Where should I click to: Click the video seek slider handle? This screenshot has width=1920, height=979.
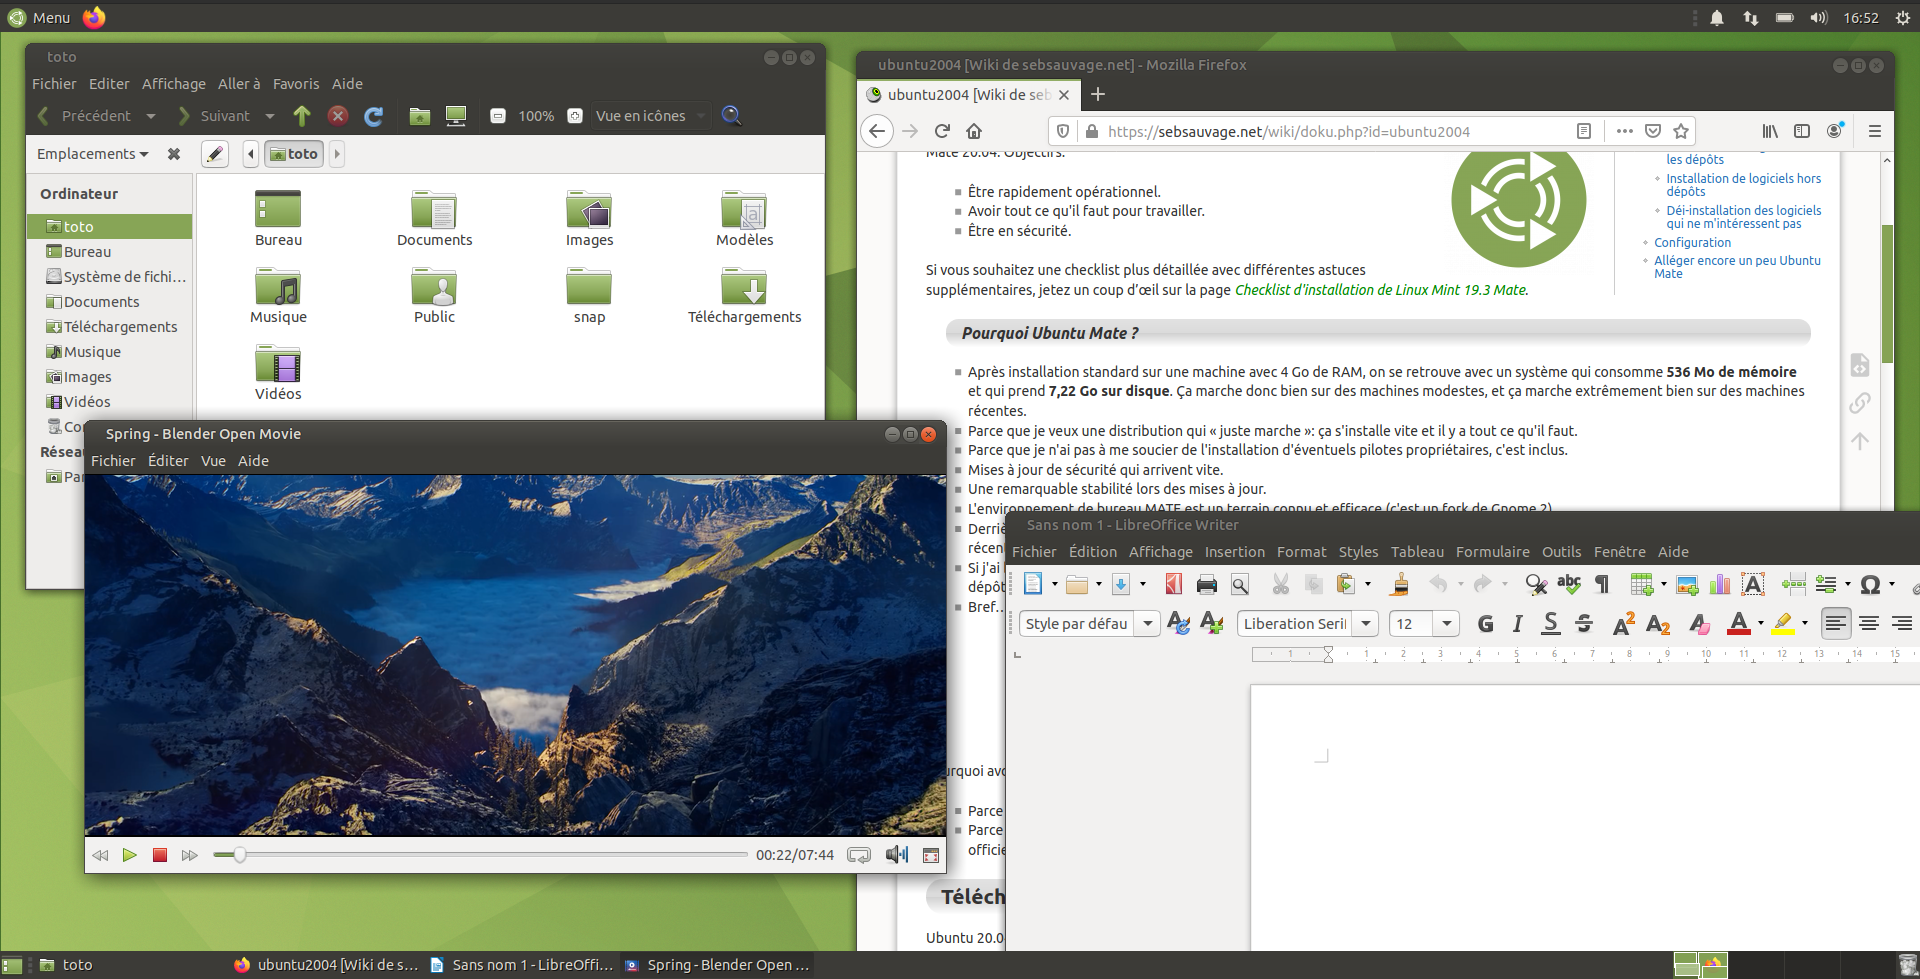click(239, 855)
